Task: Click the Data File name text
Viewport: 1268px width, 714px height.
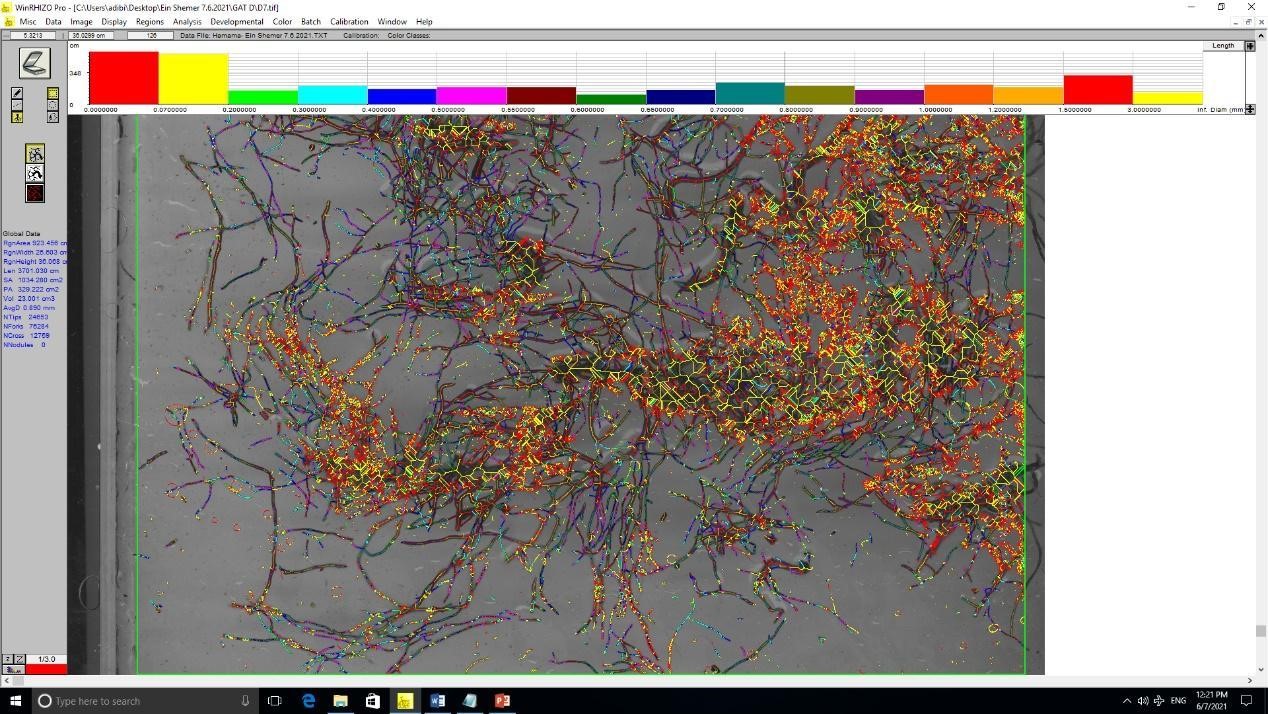Action: click(x=254, y=36)
